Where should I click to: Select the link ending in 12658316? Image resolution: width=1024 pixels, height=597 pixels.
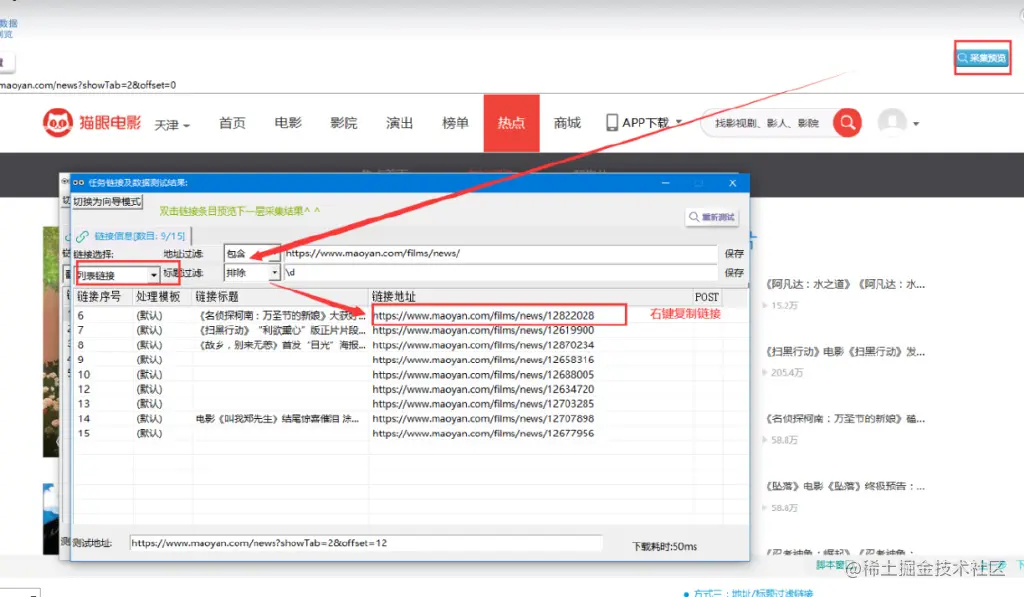coord(483,360)
